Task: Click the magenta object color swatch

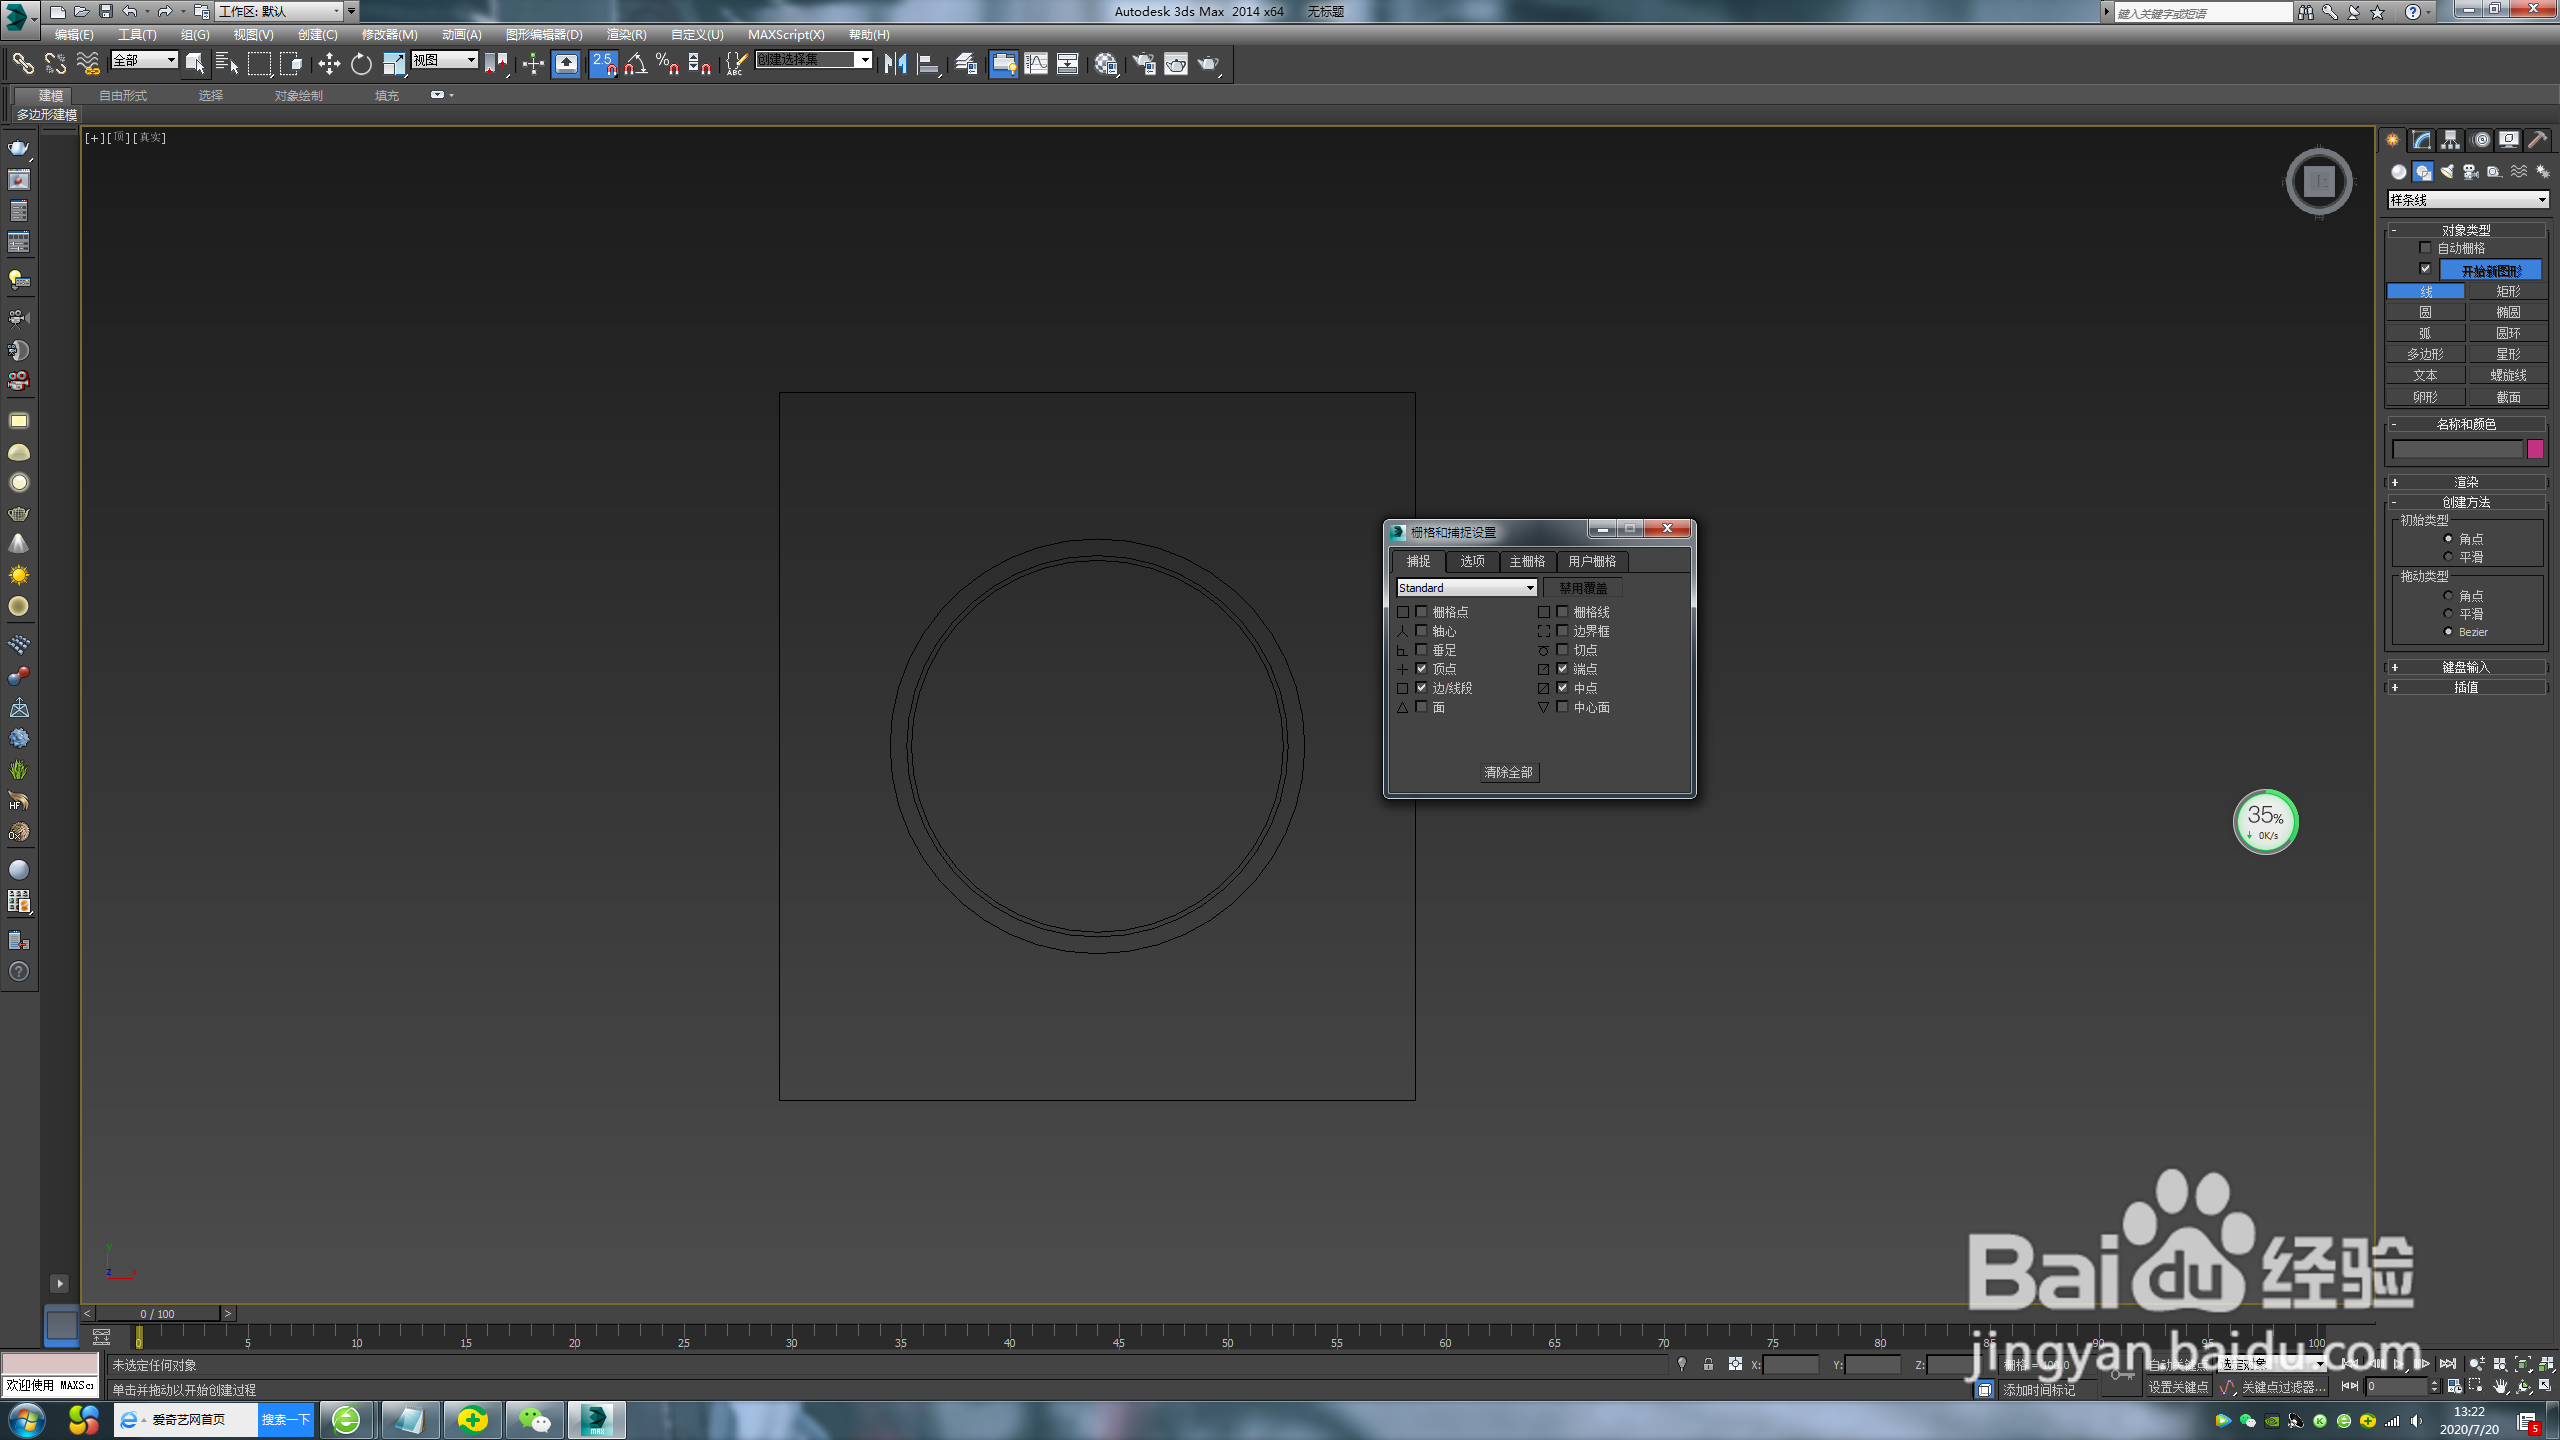Action: coord(2535,449)
